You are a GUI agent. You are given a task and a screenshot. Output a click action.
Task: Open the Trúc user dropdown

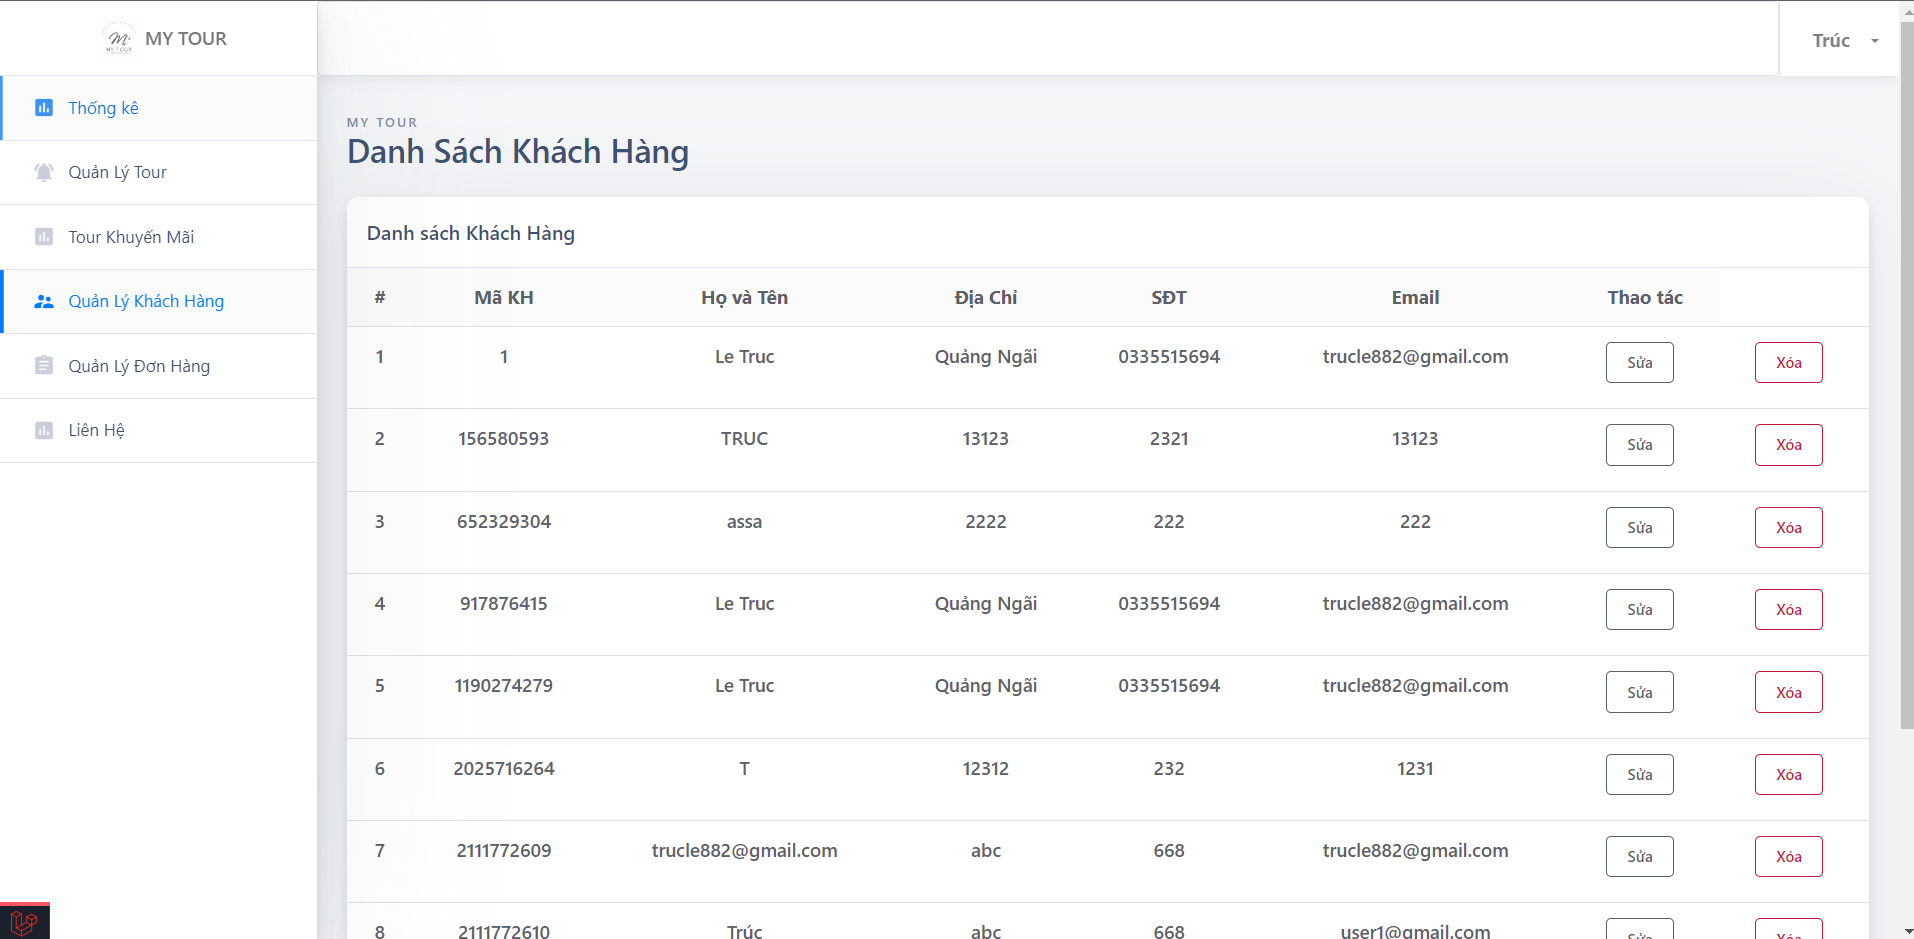coord(1845,41)
